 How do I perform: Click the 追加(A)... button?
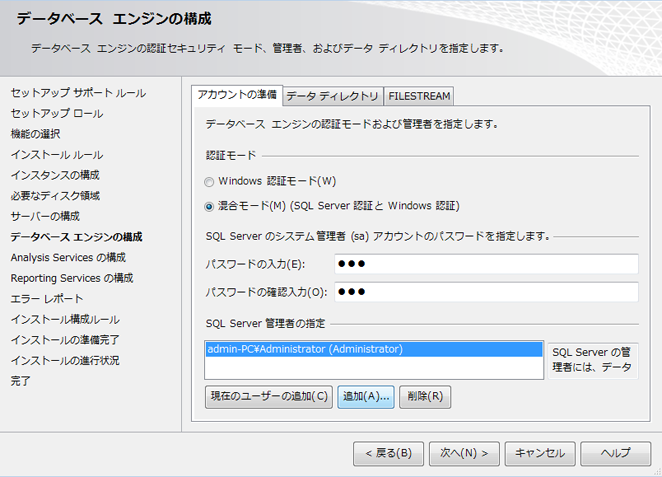(366, 397)
